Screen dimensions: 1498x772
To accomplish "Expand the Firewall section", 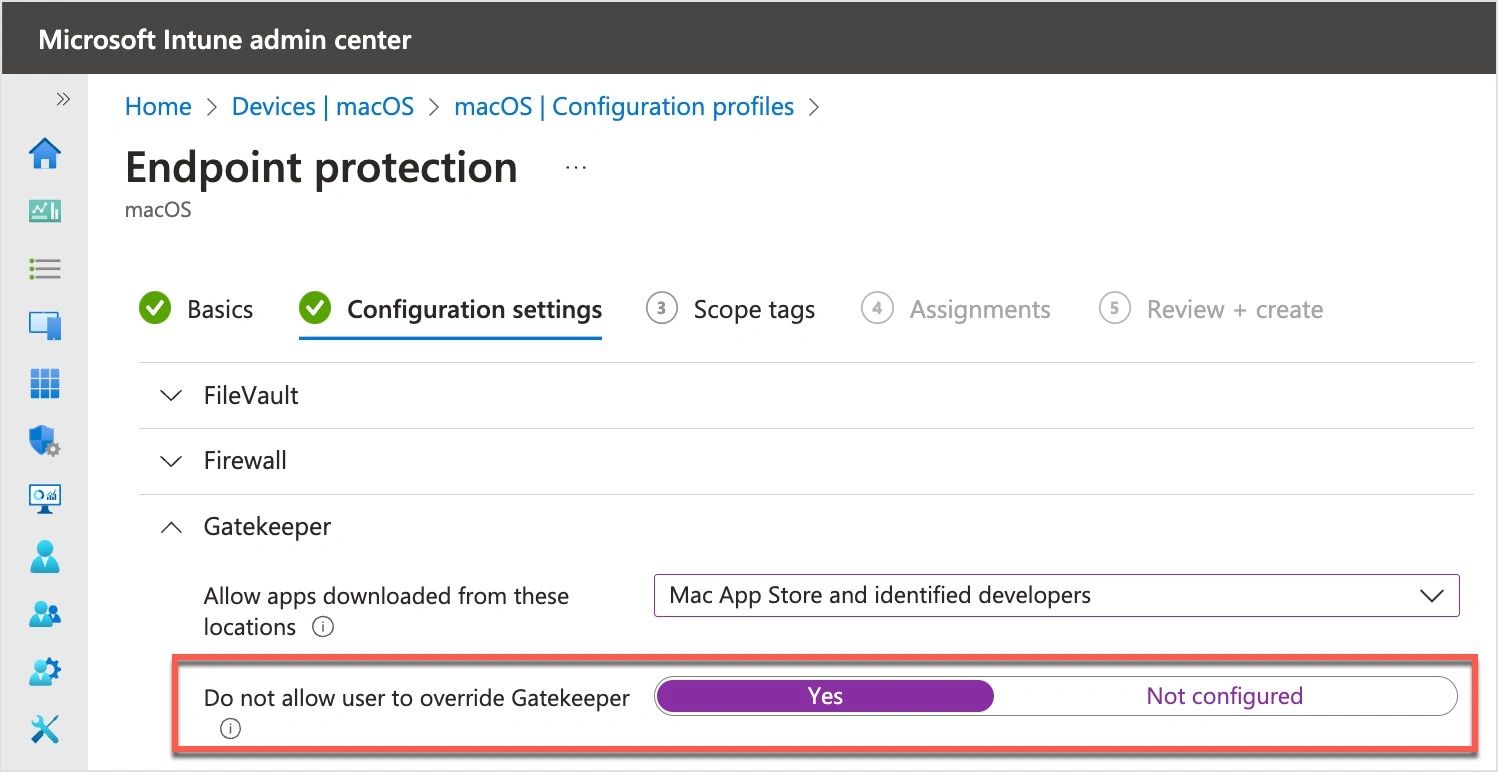I will pos(245,461).
